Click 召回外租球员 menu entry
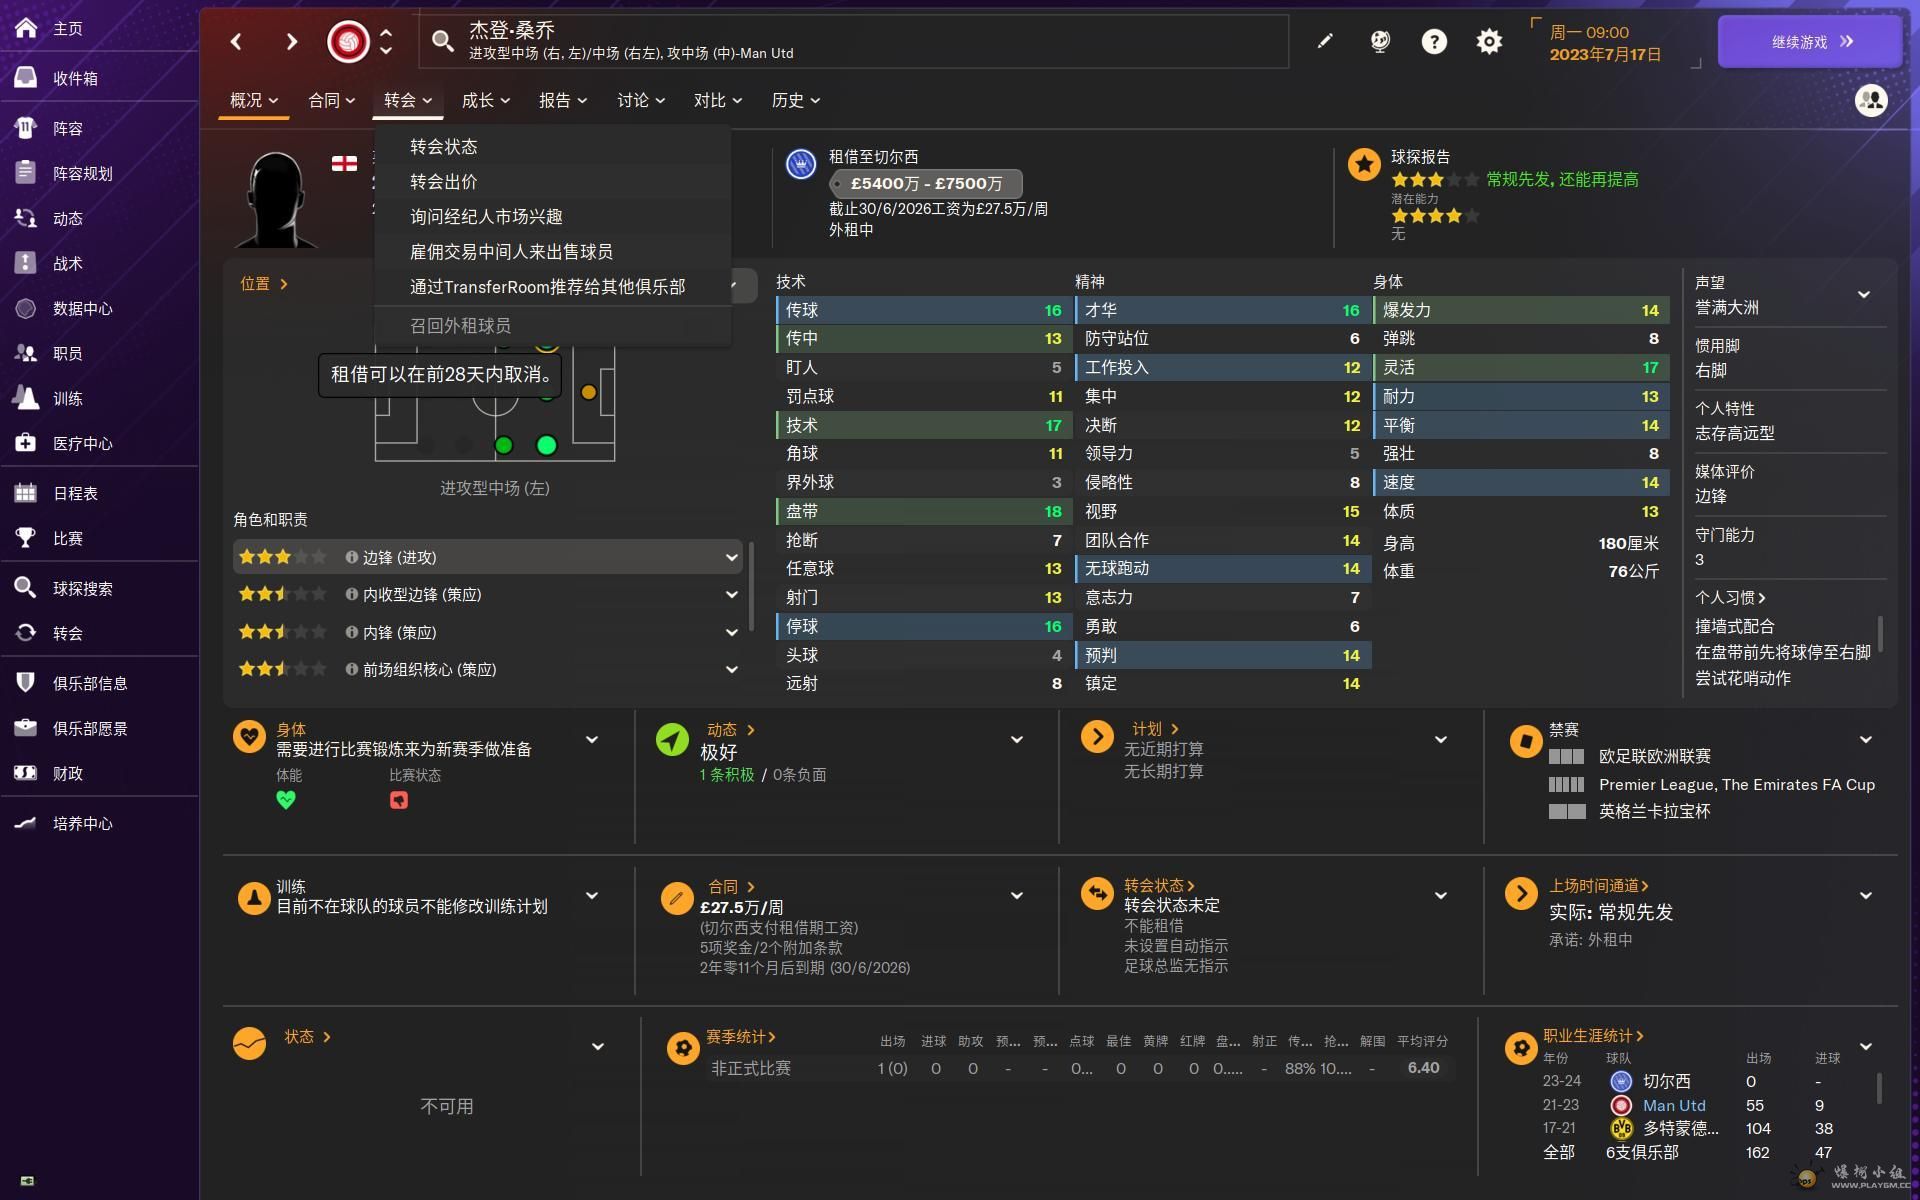This screenshot has height=1200, width=1920. (552, 326)
